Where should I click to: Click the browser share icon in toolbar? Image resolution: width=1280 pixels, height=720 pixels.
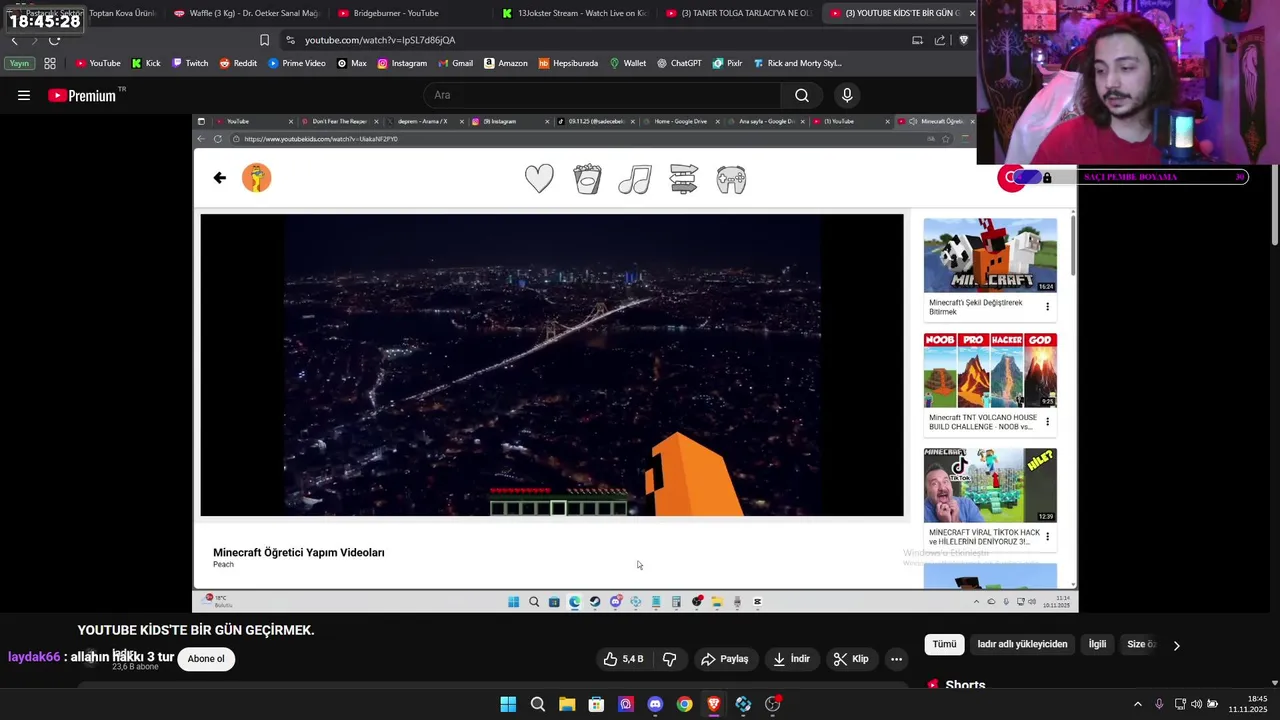tap(940, 40)
